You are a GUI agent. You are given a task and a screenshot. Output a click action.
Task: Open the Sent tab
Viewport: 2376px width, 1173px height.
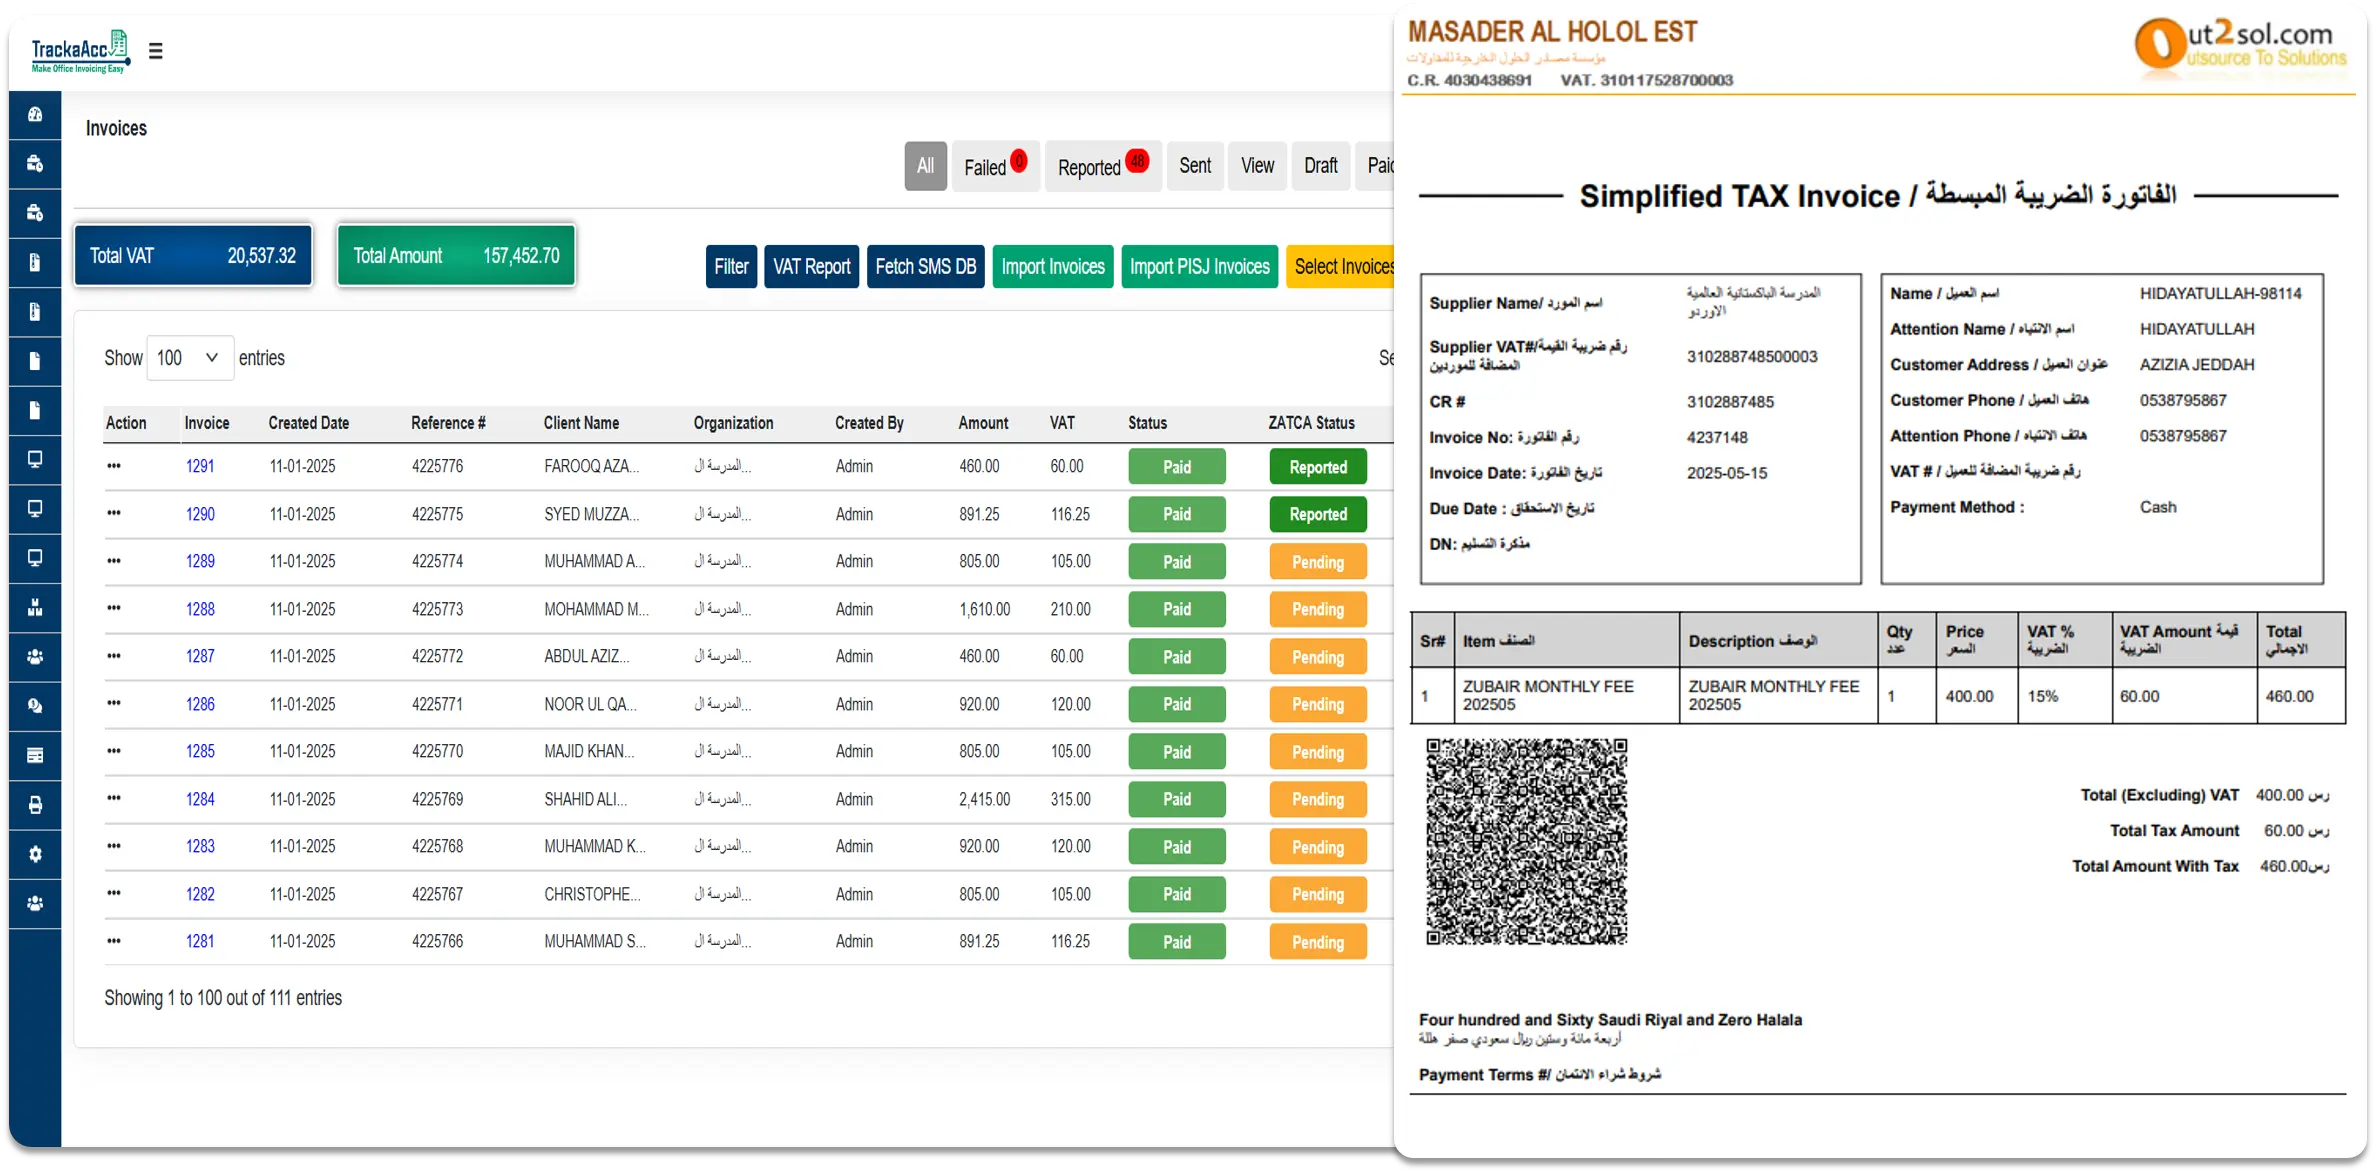(1195, 166)
